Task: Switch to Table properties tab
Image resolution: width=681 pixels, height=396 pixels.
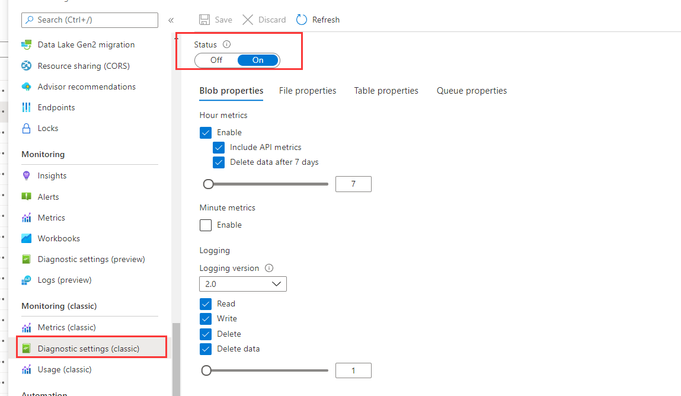Action: 386,91
